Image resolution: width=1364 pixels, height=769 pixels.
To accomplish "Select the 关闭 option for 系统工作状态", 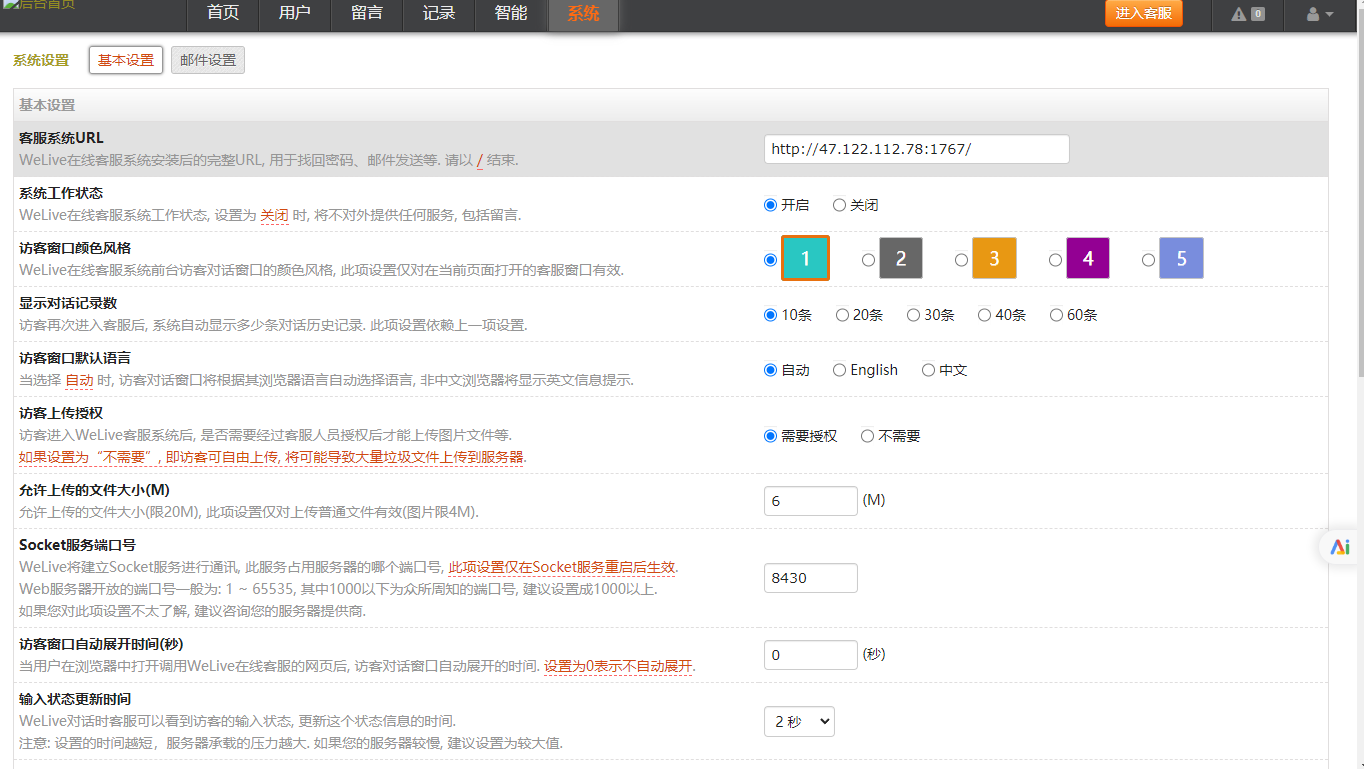I will pyautogui.click(x=839, y=204).
